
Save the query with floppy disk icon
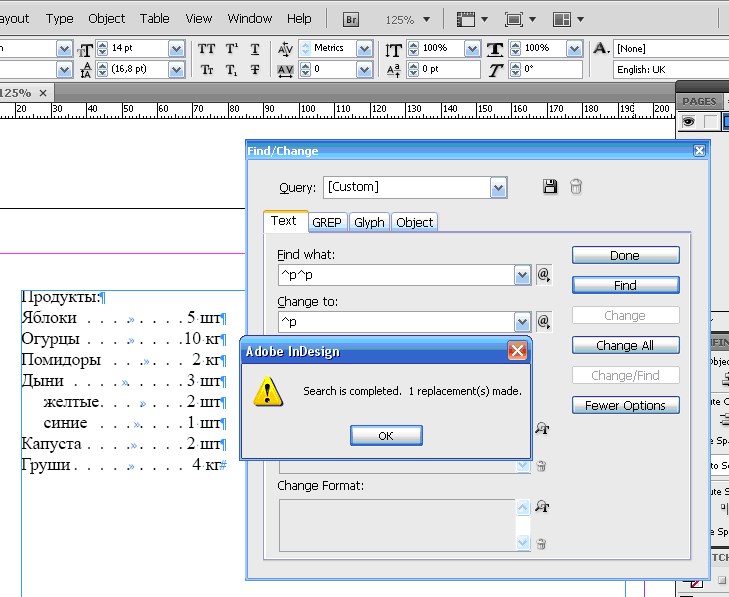(550, 186)
